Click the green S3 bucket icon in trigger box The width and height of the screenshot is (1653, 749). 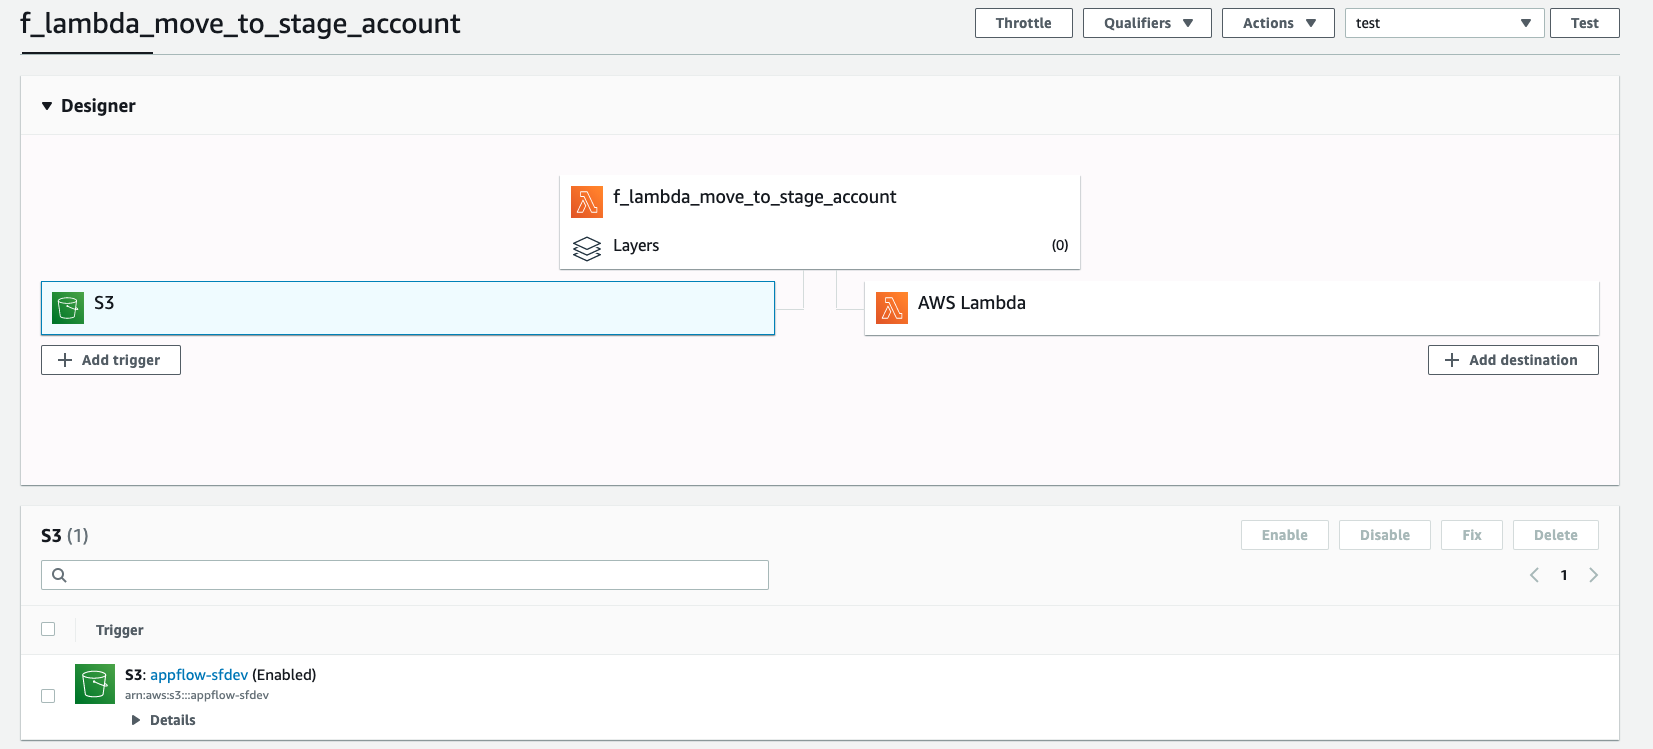[x=68, y=308]
